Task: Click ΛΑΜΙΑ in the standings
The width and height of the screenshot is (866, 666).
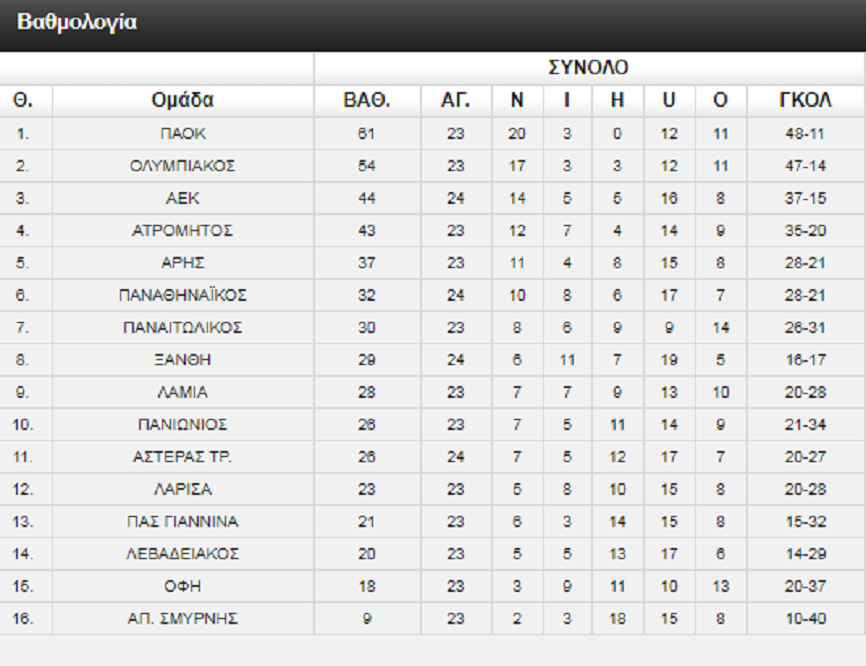Action: click(183, 393)
